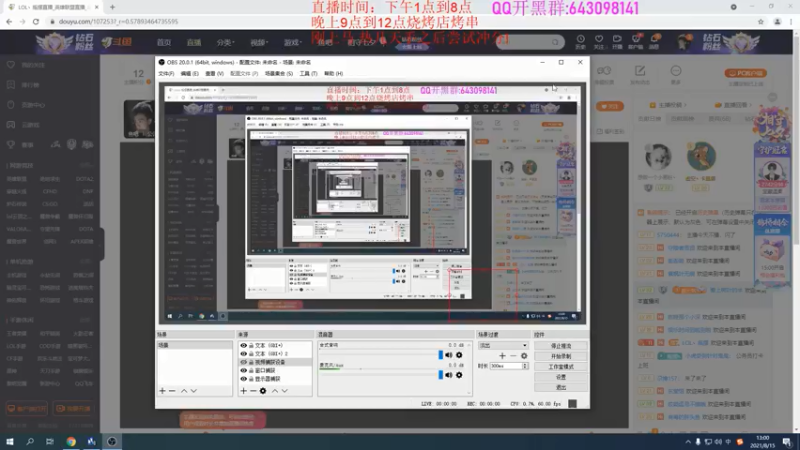The width and height of the screenshot is (800, 450).
Task: Expand the category dropdown in Douyu nav
Action: [225, 42]
